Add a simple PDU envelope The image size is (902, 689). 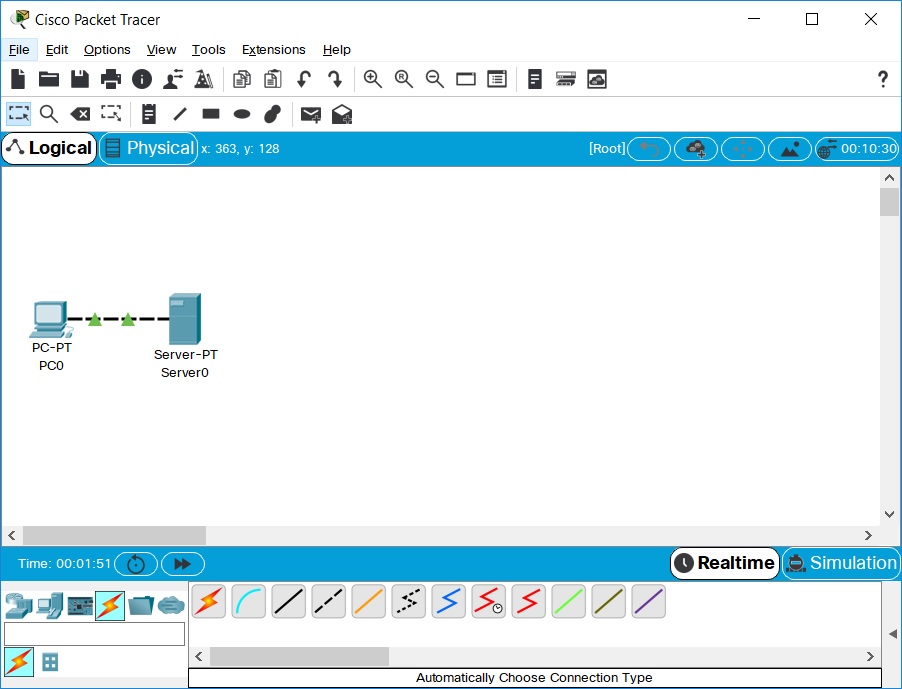(x=311, y=114)
